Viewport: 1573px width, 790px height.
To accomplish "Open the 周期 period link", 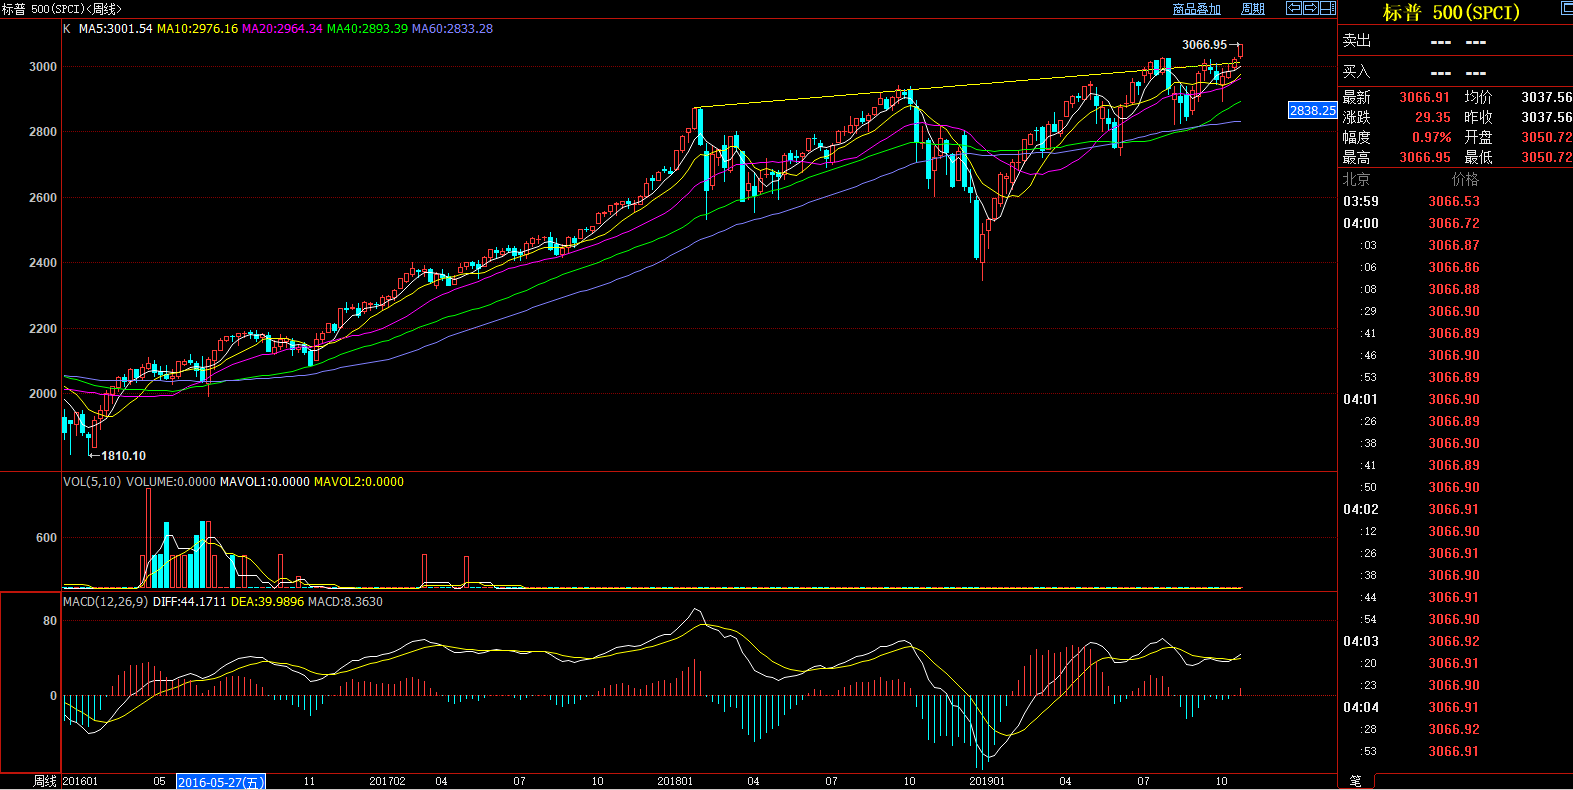I will 1253,9.
